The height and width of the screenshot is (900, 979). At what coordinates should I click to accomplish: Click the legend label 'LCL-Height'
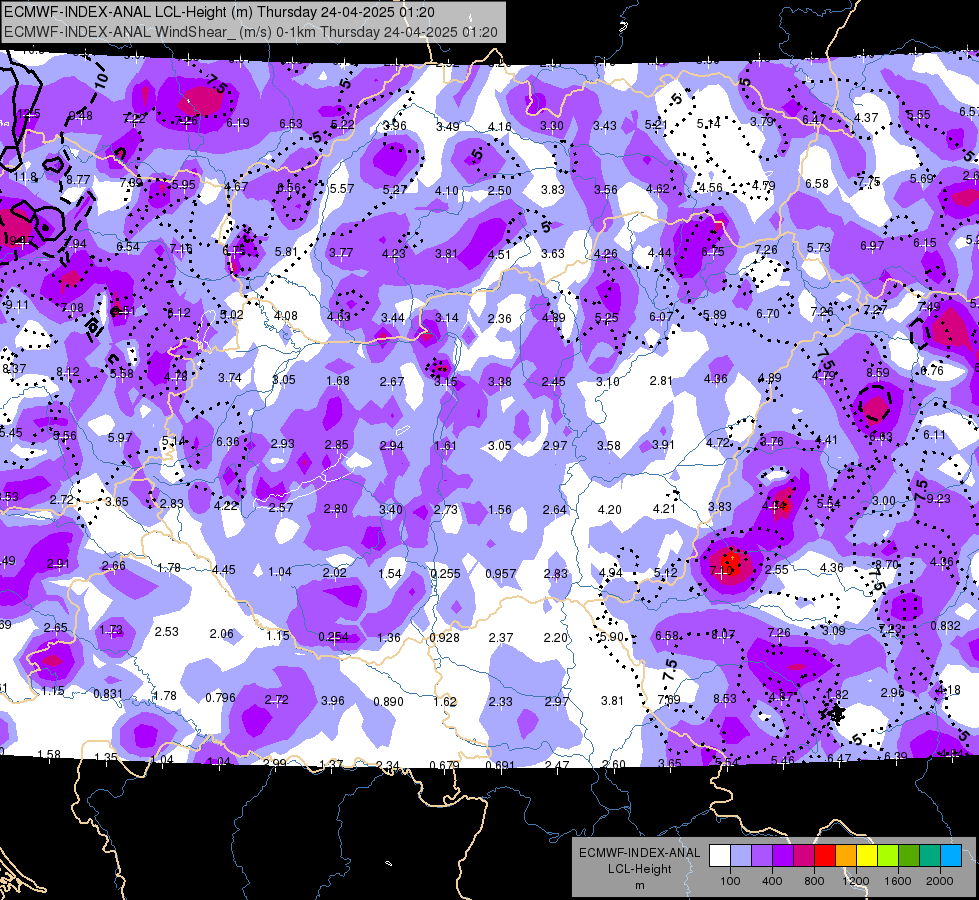click(639, 869)
